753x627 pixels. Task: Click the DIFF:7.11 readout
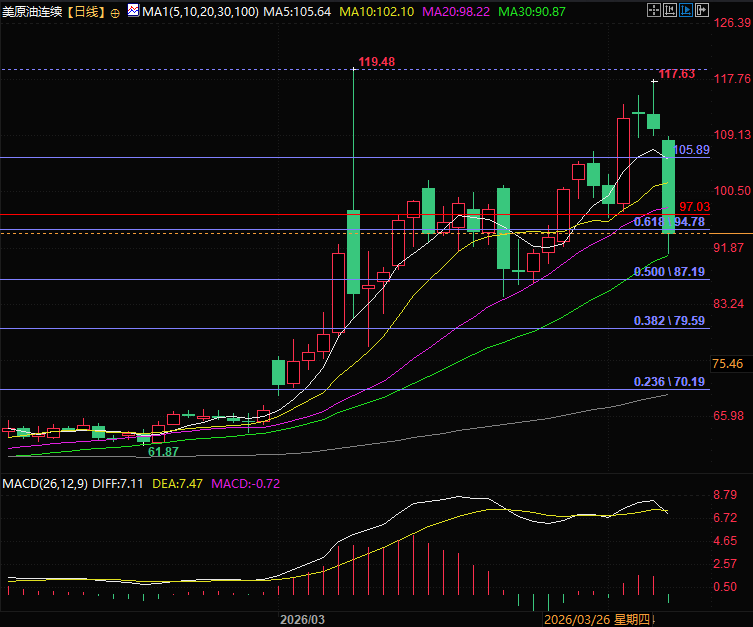[x=118, y=483]
